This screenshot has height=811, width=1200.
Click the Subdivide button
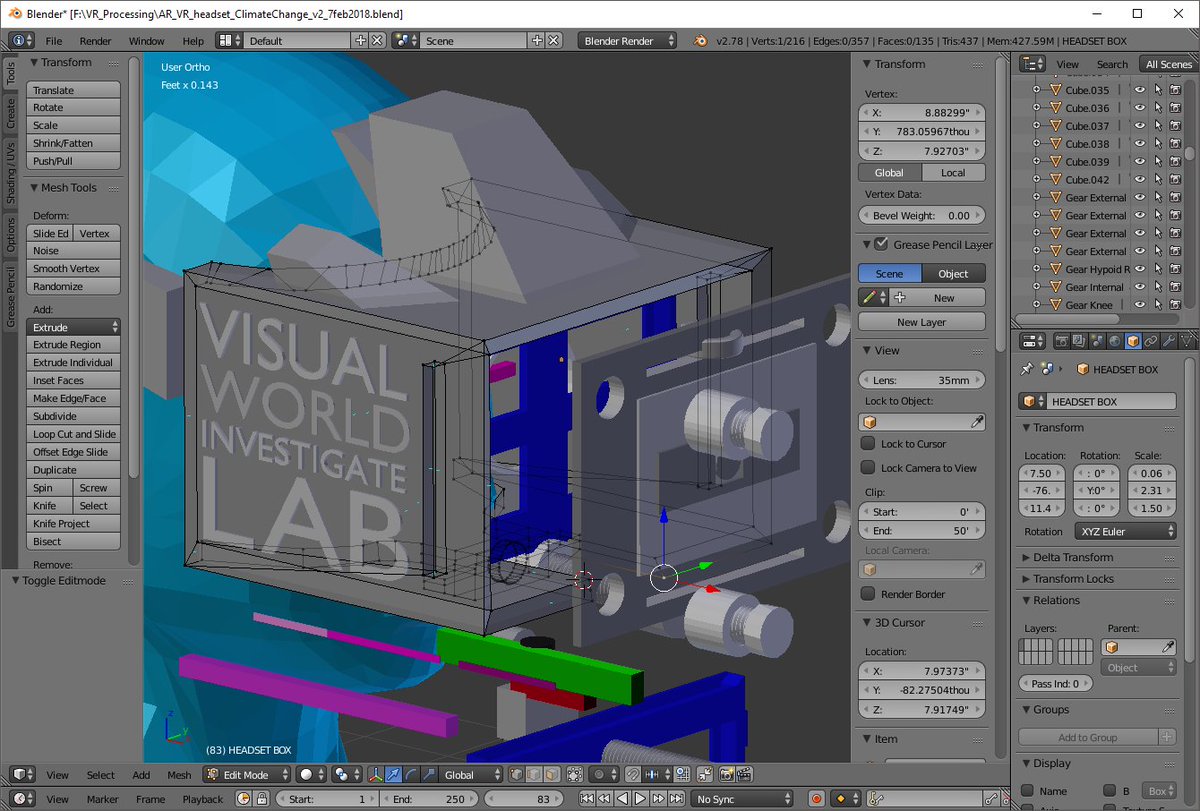point(74,416)
